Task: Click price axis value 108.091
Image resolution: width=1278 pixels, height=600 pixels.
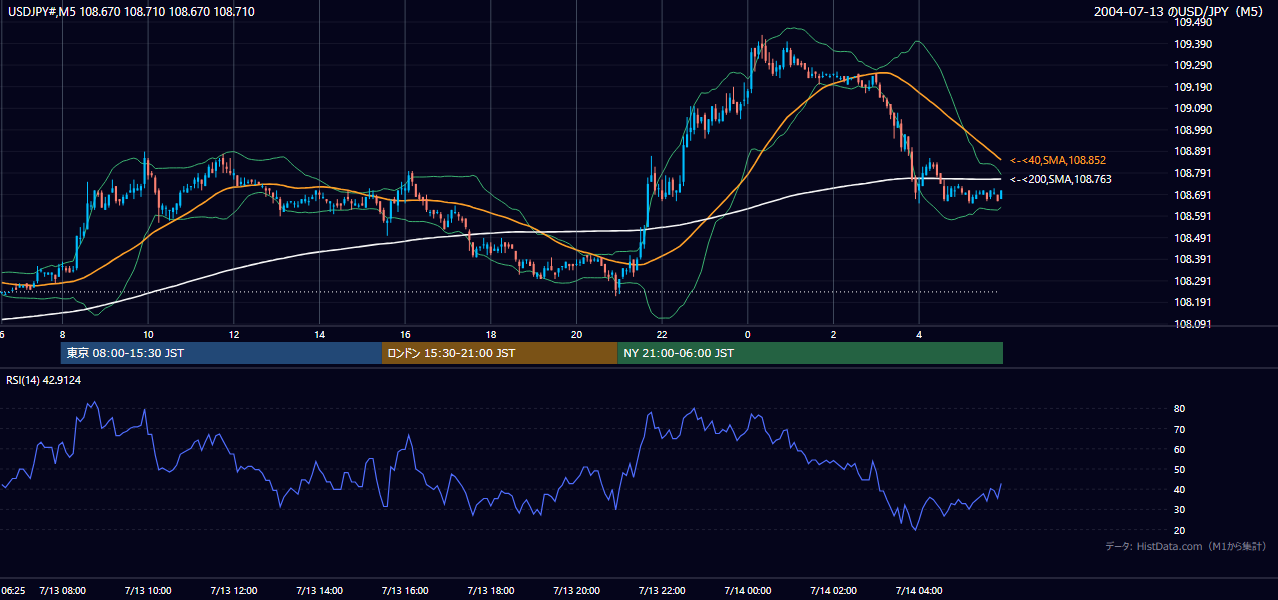Action: click(x=1192, y=324)
